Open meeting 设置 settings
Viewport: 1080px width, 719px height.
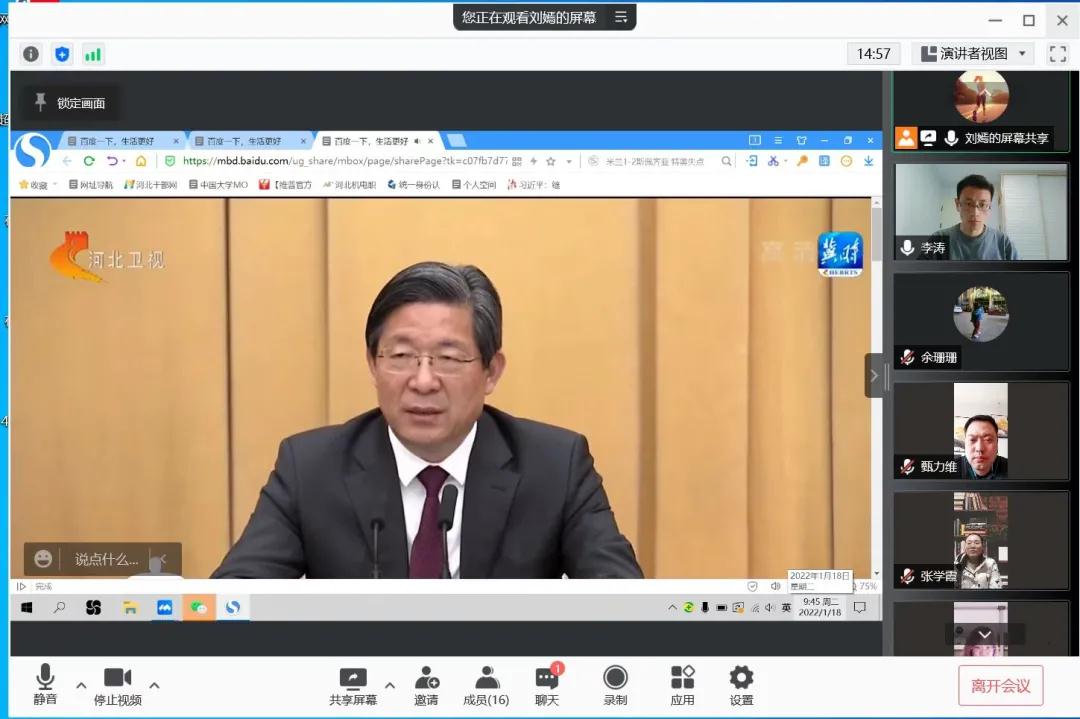741,687
